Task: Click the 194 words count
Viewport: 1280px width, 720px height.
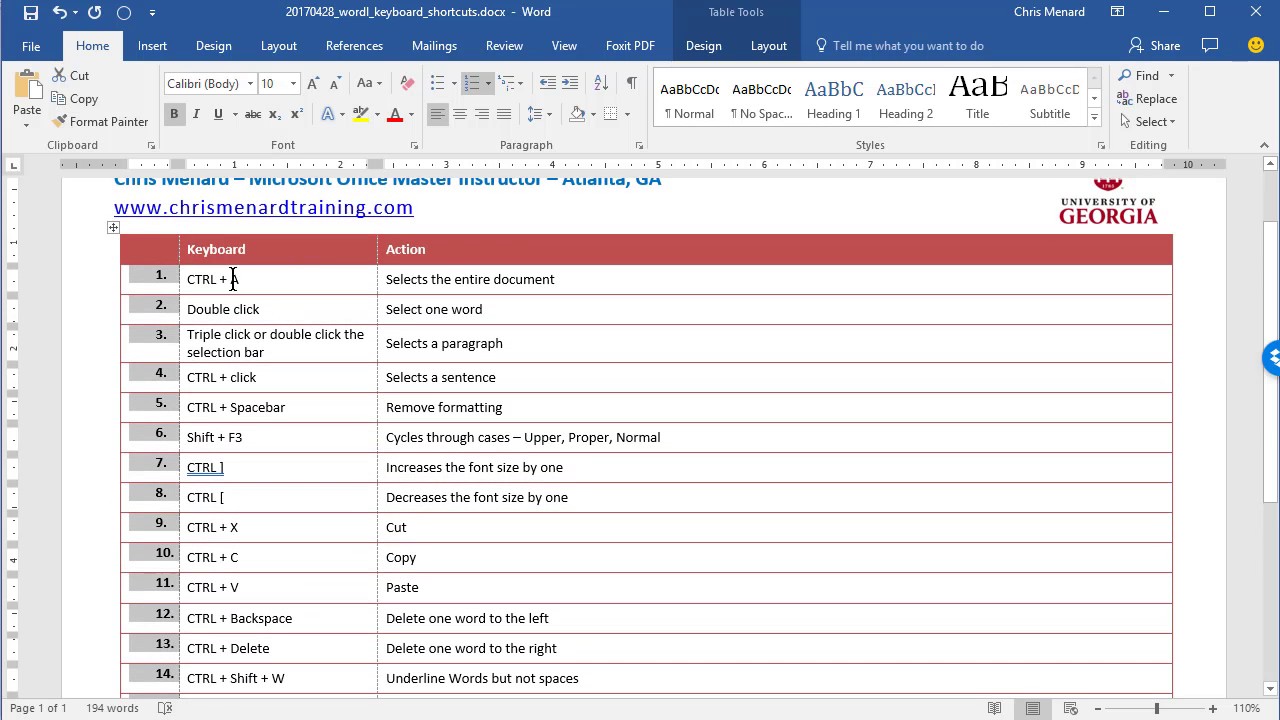Action: [x=112, y=708]
